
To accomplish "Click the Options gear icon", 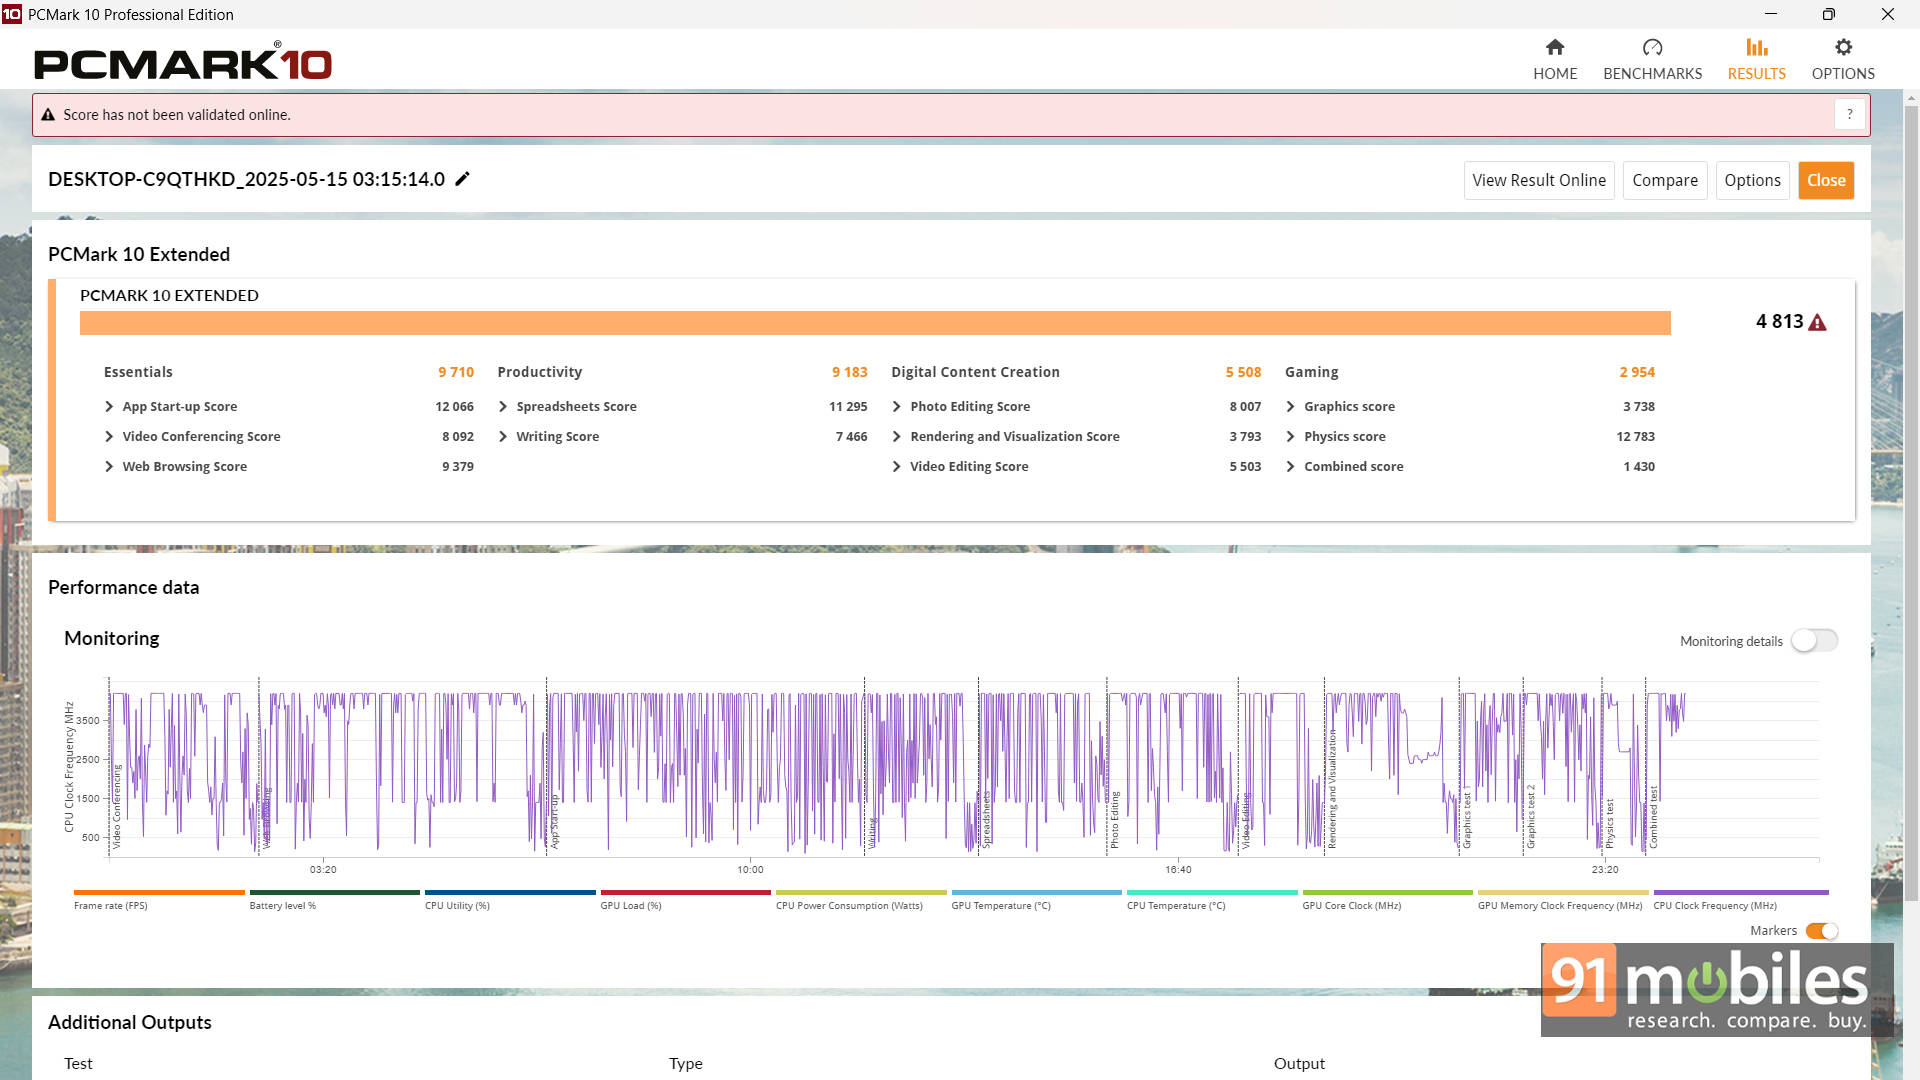I will click(1843, 47).
